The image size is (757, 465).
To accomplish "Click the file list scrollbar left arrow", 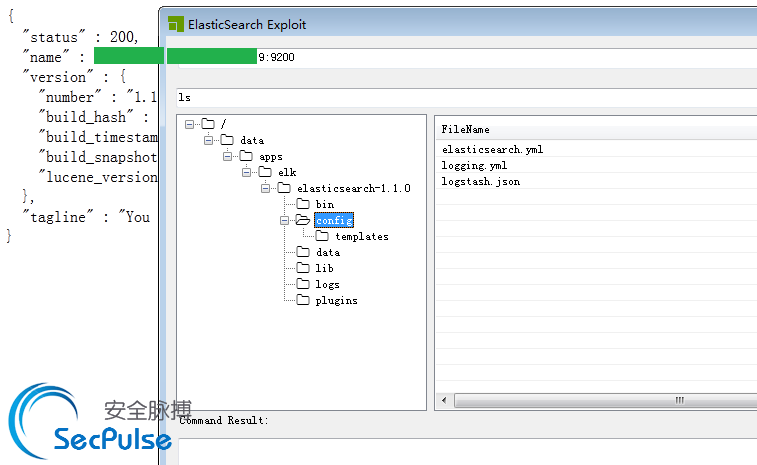I will [444, 400].
